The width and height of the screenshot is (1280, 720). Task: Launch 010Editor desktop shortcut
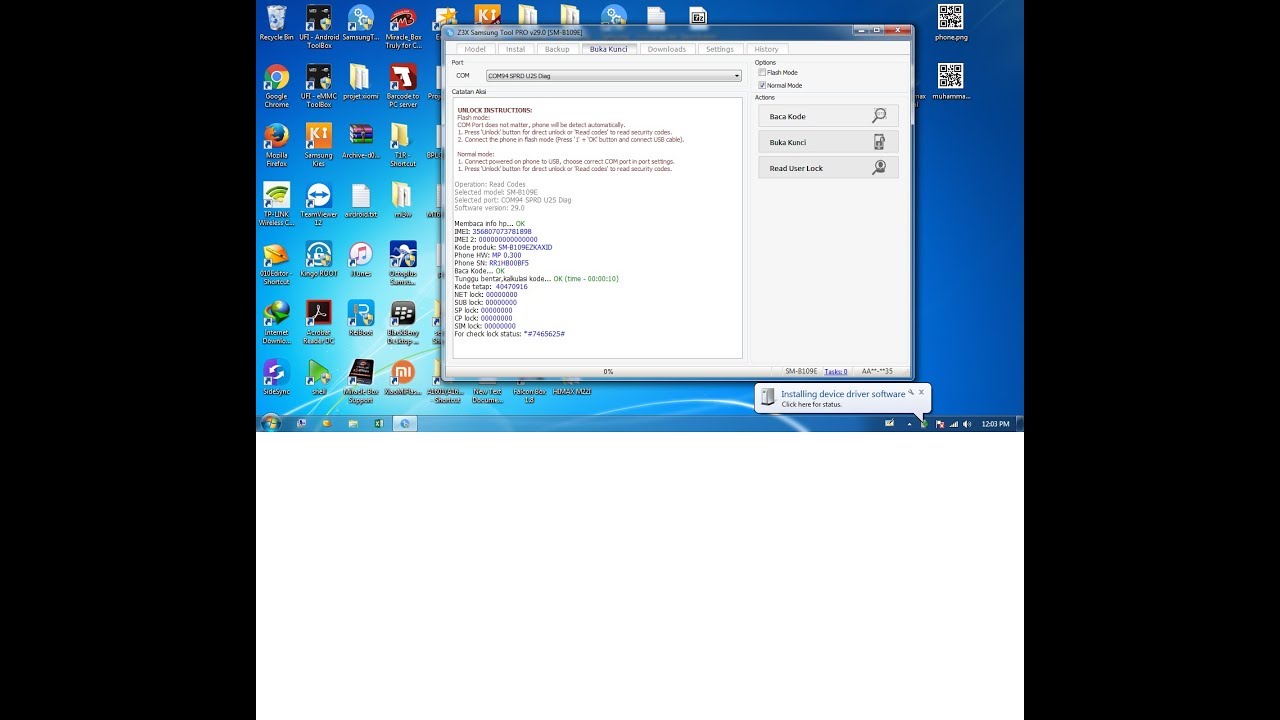pos(276,263)
